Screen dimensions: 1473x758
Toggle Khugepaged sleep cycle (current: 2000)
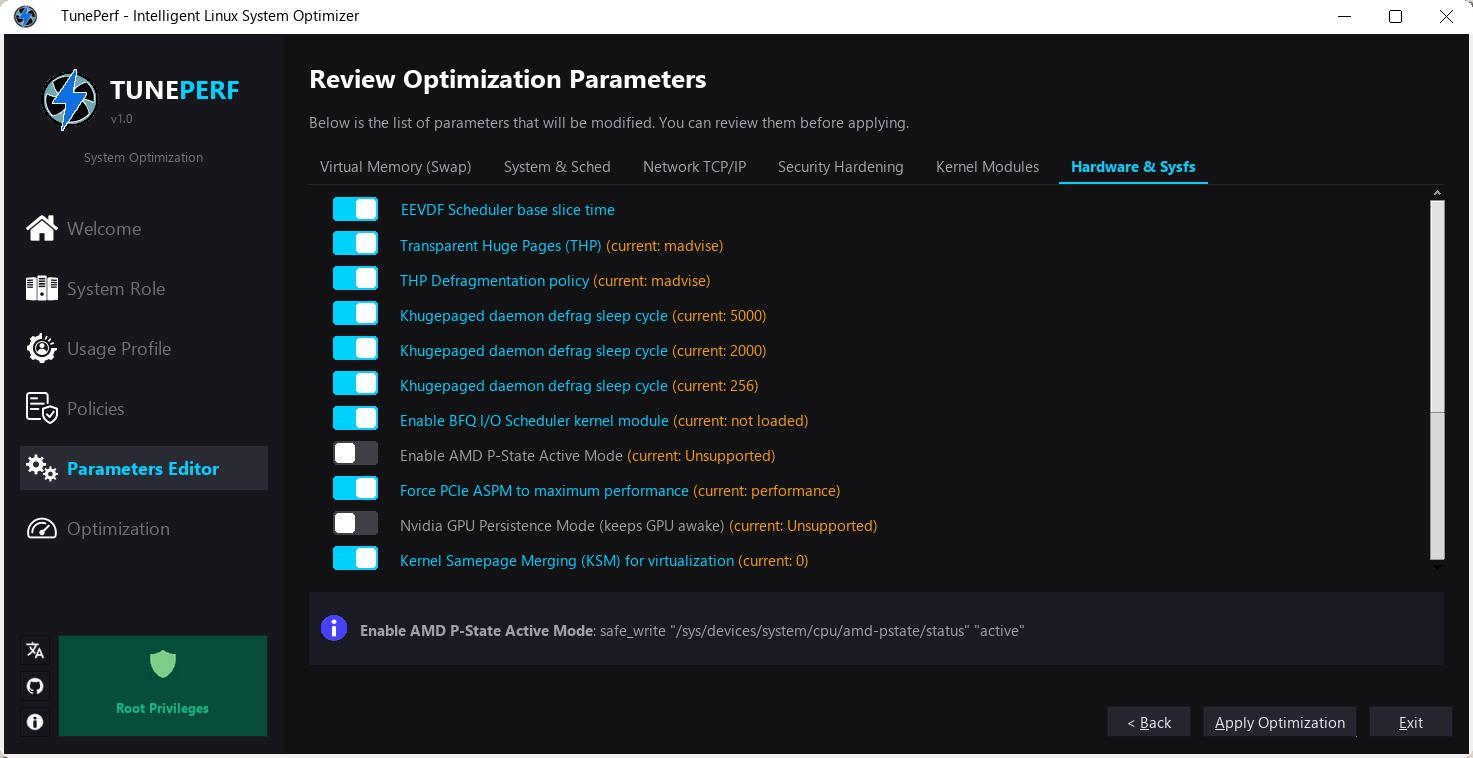tap(355, 349)
